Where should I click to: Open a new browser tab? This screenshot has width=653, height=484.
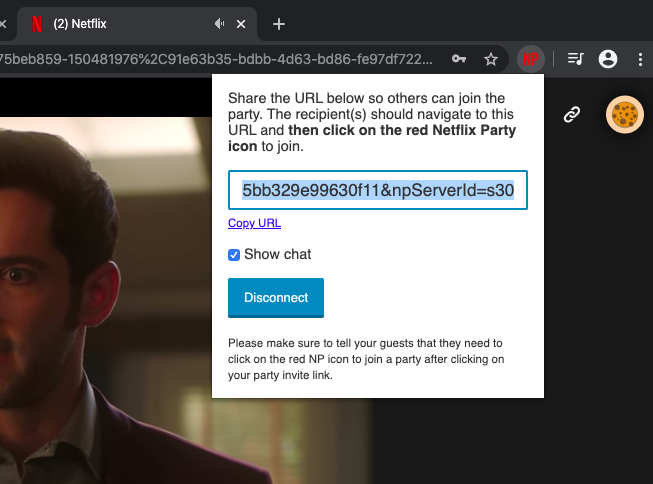tap(279, 24)
